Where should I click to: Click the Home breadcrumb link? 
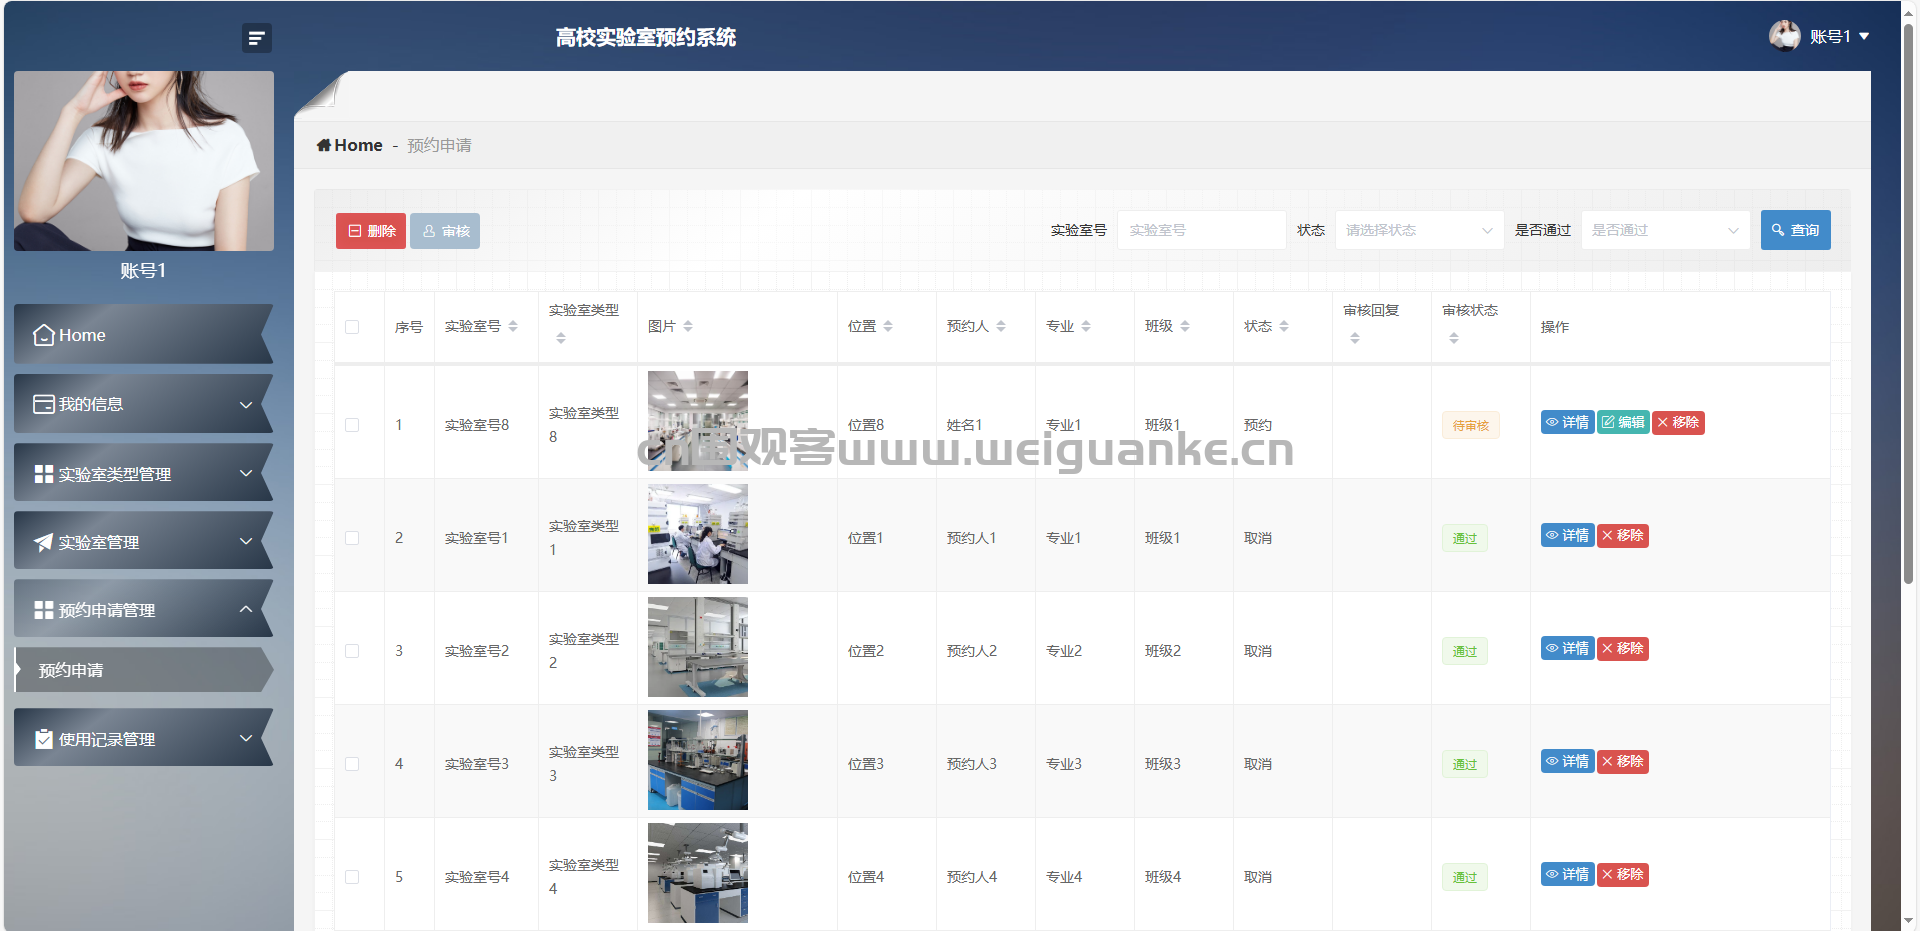tap(358, 145)
